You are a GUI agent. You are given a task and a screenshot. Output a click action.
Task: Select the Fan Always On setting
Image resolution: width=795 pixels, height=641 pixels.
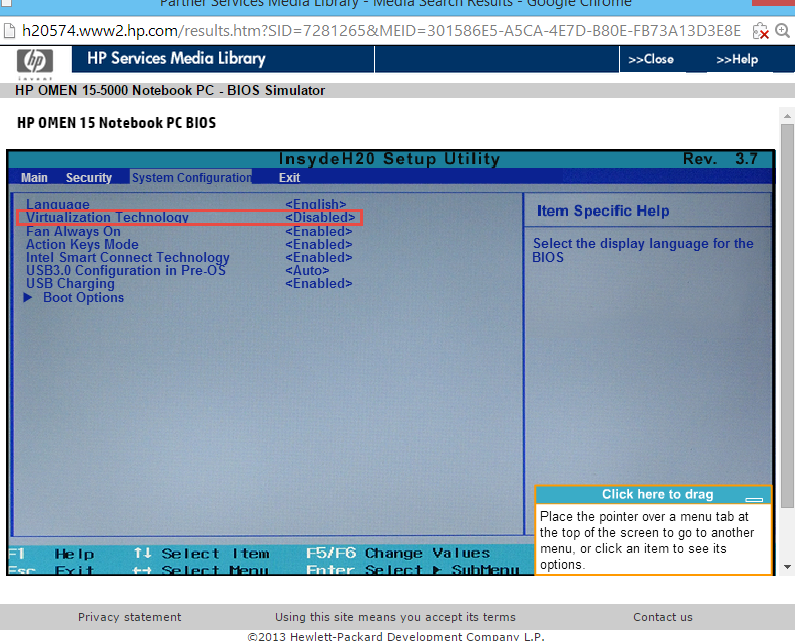coord(74,231)
